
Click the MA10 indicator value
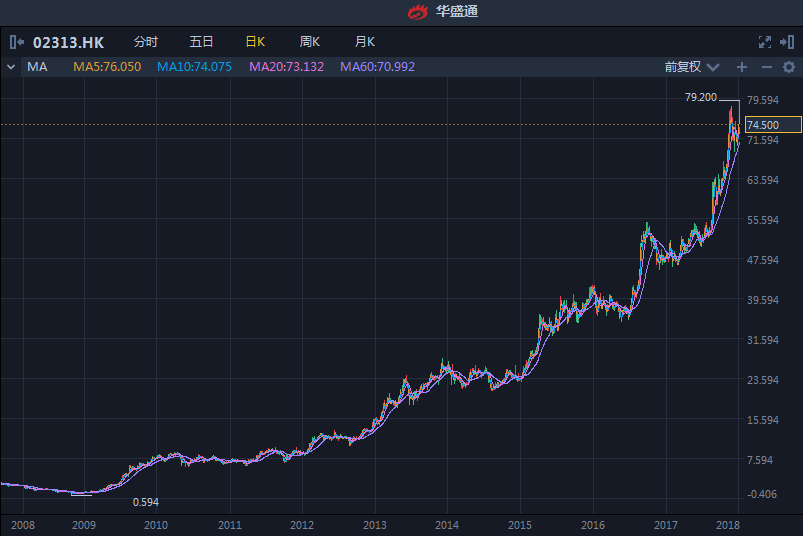pos(194,67)
